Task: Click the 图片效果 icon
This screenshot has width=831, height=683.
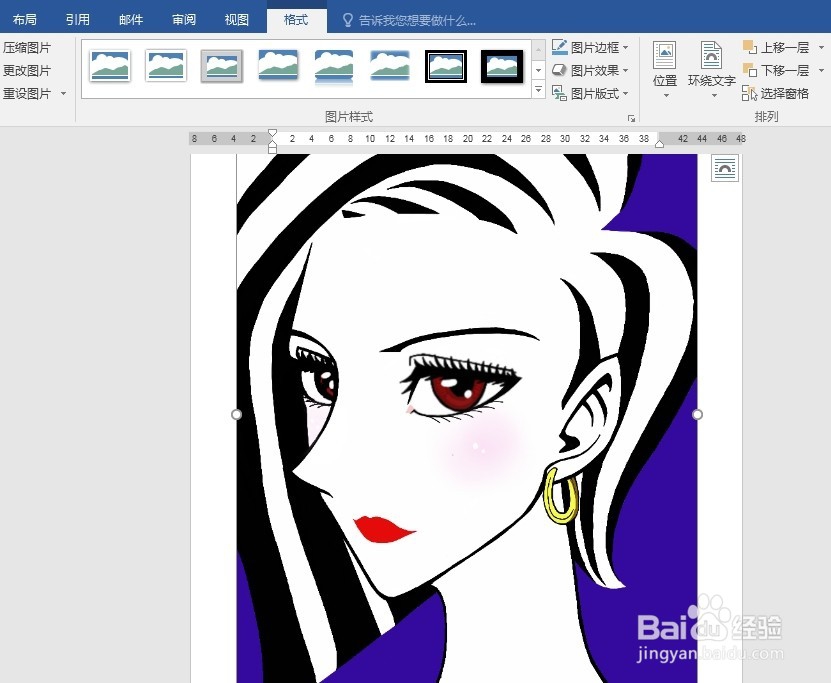Action: (559, 70)
